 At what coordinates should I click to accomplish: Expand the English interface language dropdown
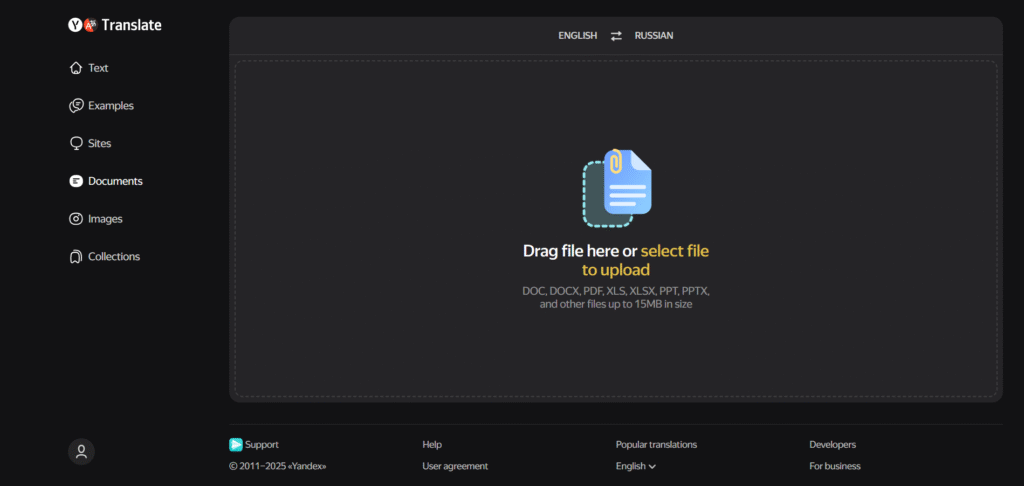pyautogui.click(x=636, y=466)
